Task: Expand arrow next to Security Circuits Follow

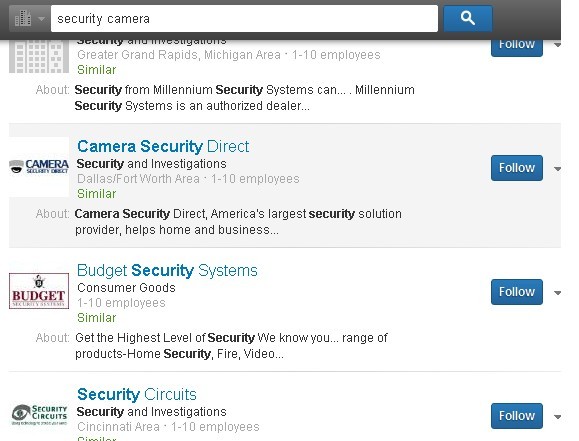Action: tap(558, 417)
